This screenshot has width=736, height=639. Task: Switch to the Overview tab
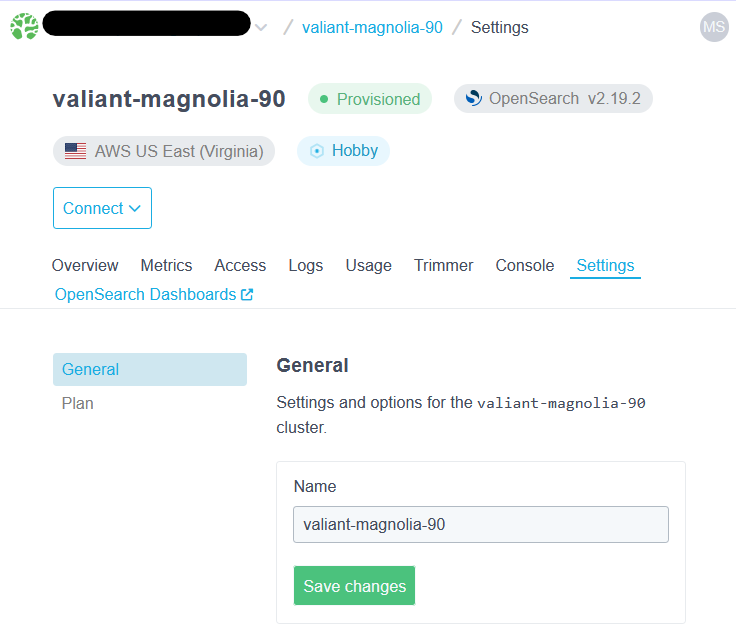click(85, 265)
